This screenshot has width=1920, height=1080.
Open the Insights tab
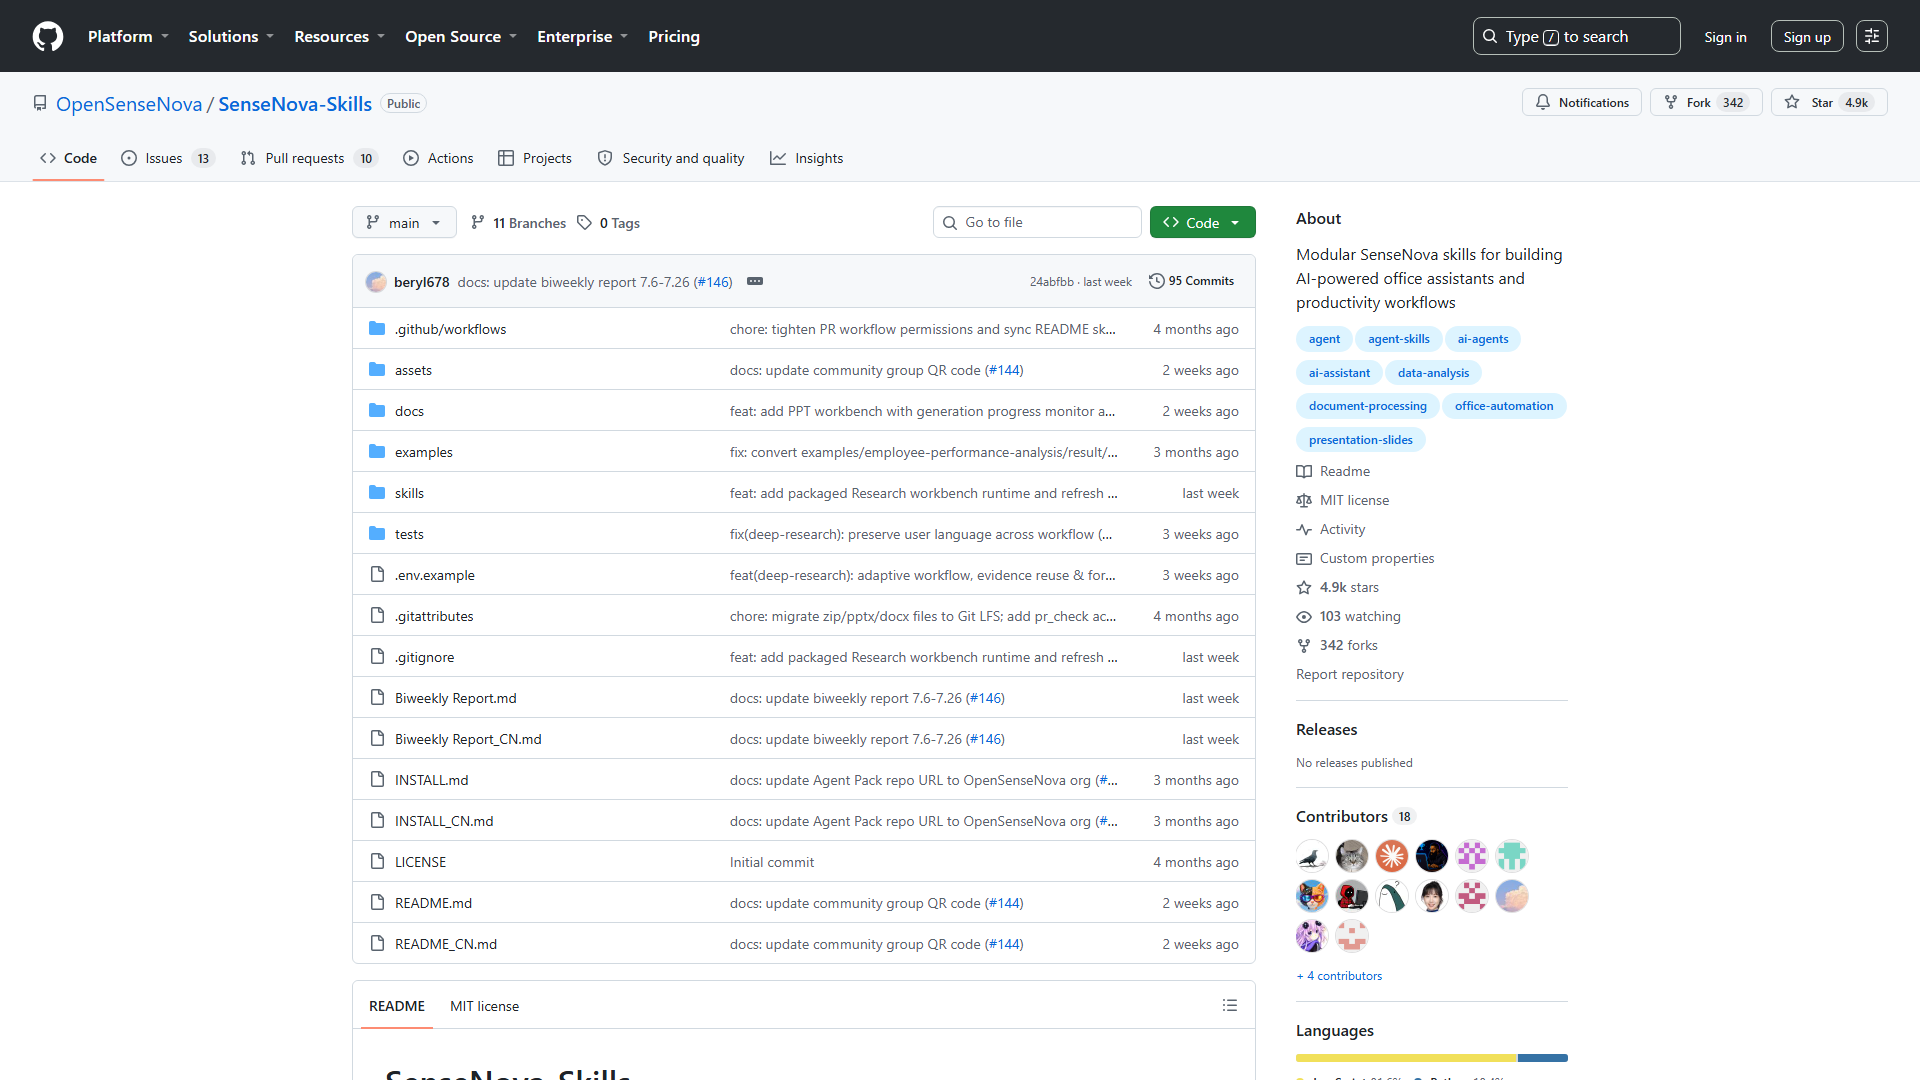tap(807, 159)
